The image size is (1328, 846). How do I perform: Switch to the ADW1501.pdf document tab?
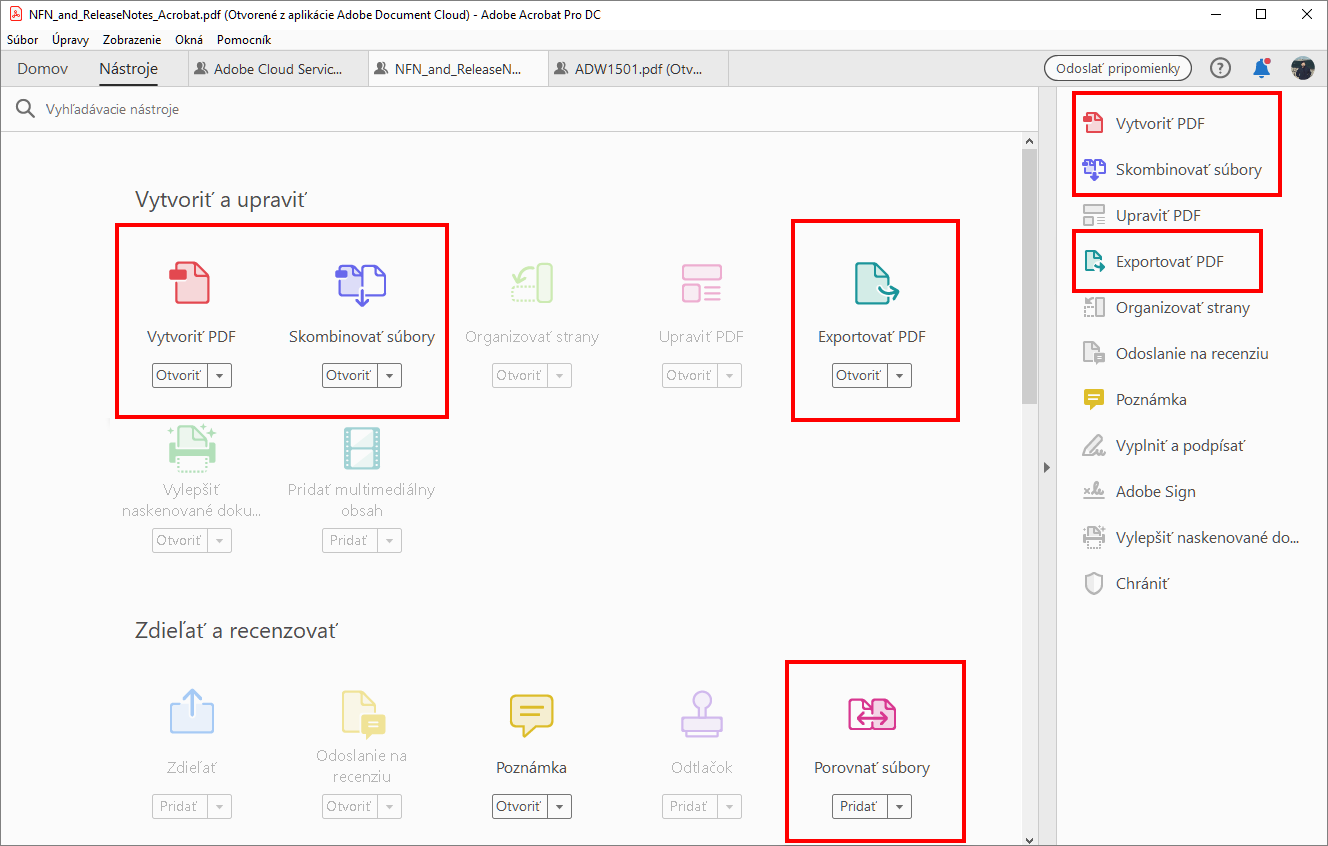point(638,69)
